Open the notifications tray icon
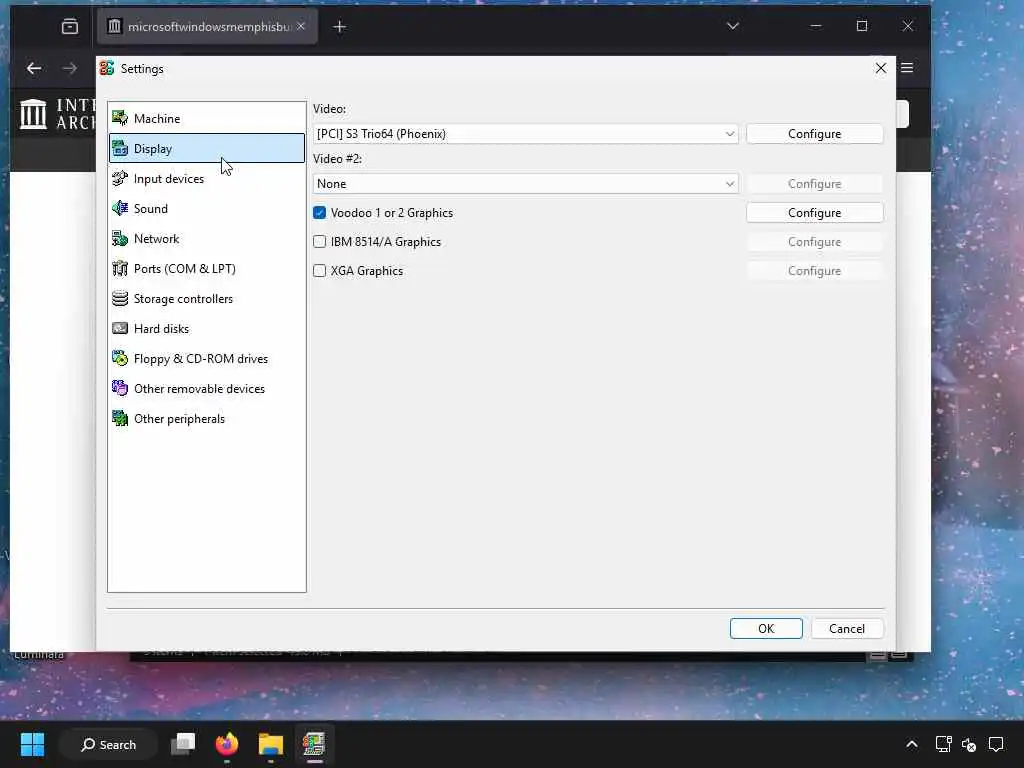Image resolution: width=1024 pixels, height=768 pixels. (996, 744)
